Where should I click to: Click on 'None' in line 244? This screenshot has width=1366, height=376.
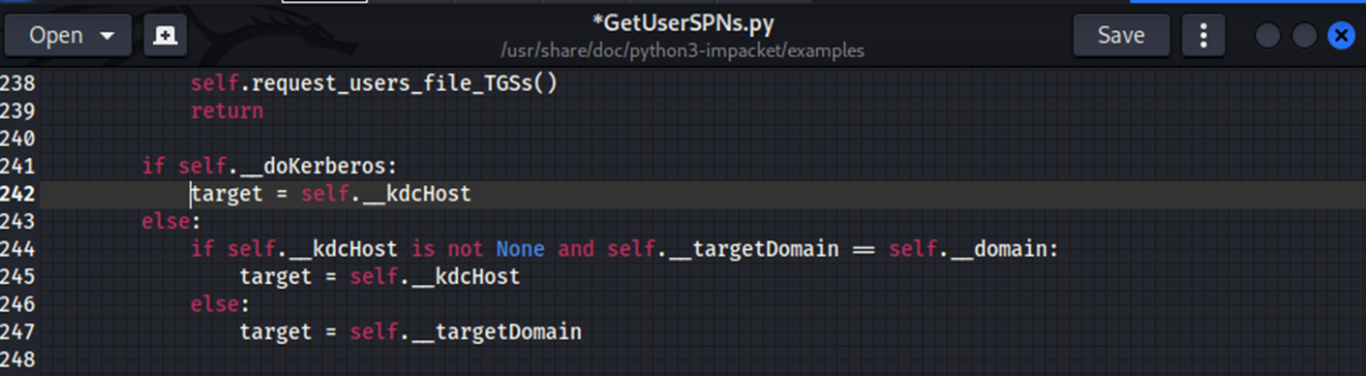[520, 249]
